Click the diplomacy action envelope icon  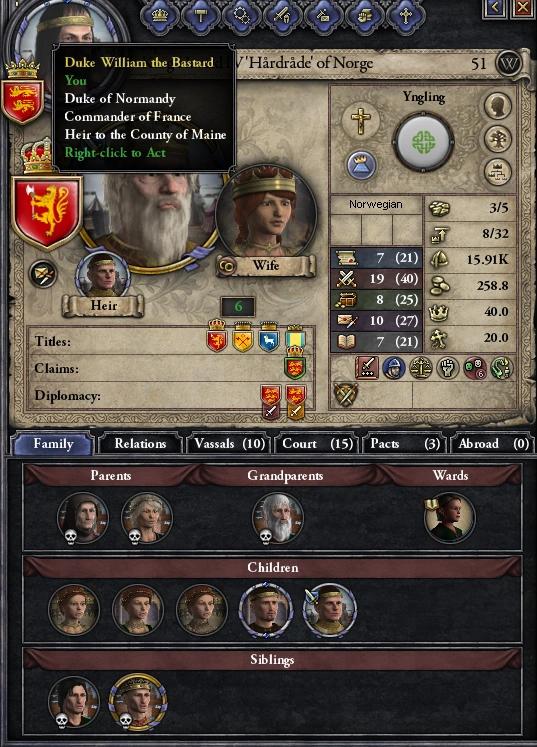[43, 274]
